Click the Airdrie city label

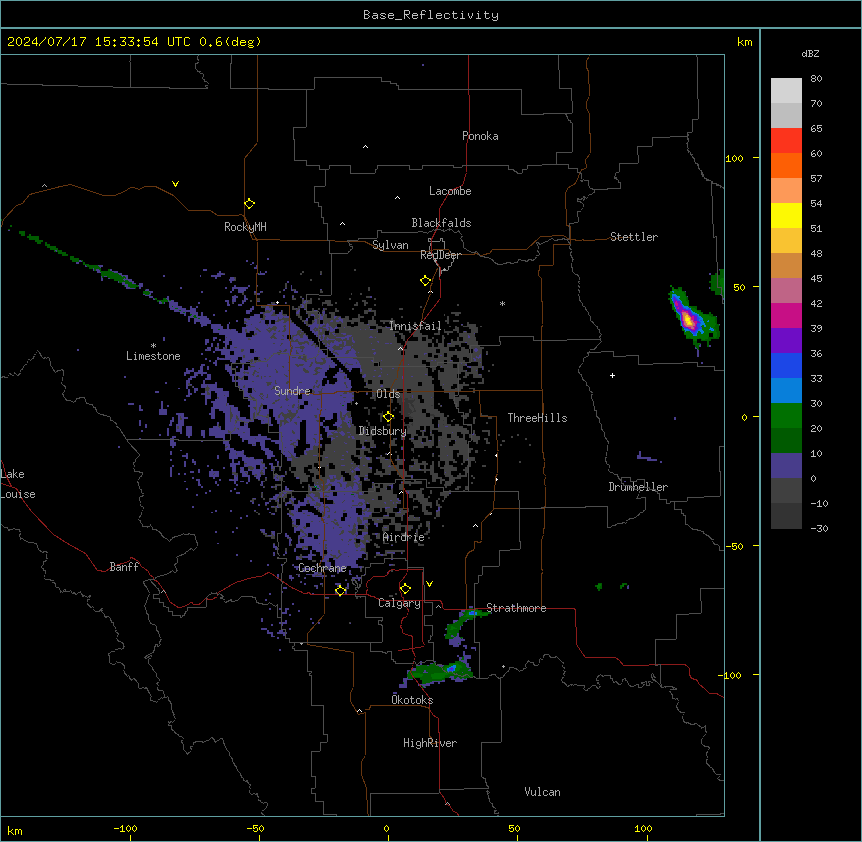(404, 537)
